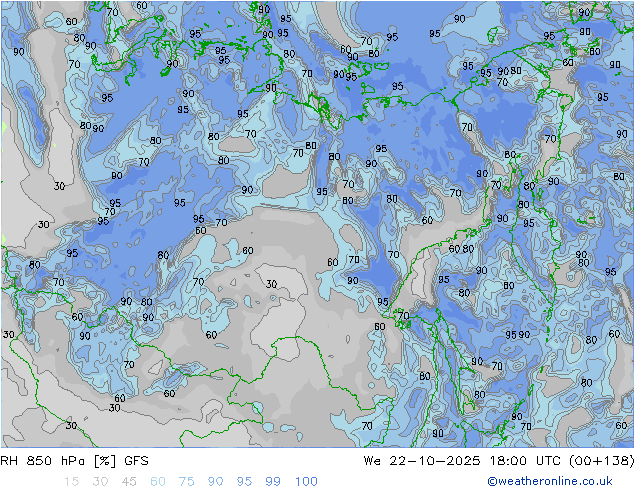Select the legend value 90
The height and width of the screenshot is (490, 634).
[216, 482]
